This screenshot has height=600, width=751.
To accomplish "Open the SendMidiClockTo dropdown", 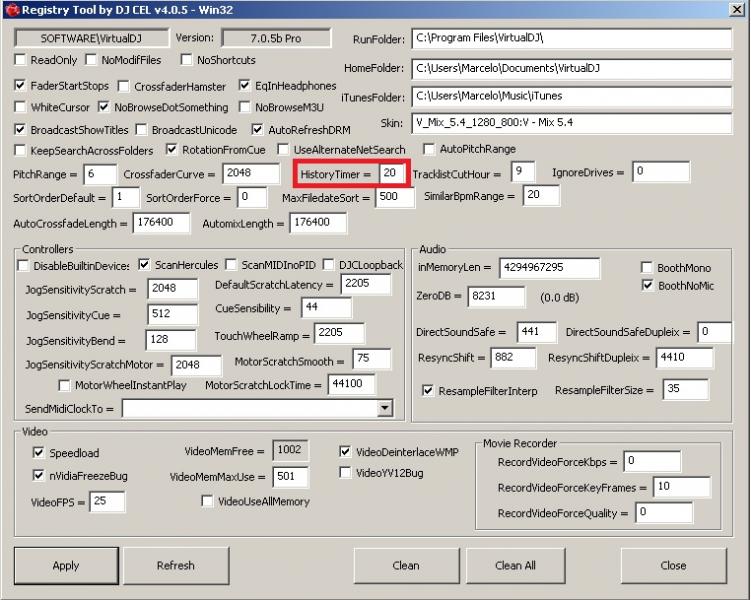I will (385, 408).
